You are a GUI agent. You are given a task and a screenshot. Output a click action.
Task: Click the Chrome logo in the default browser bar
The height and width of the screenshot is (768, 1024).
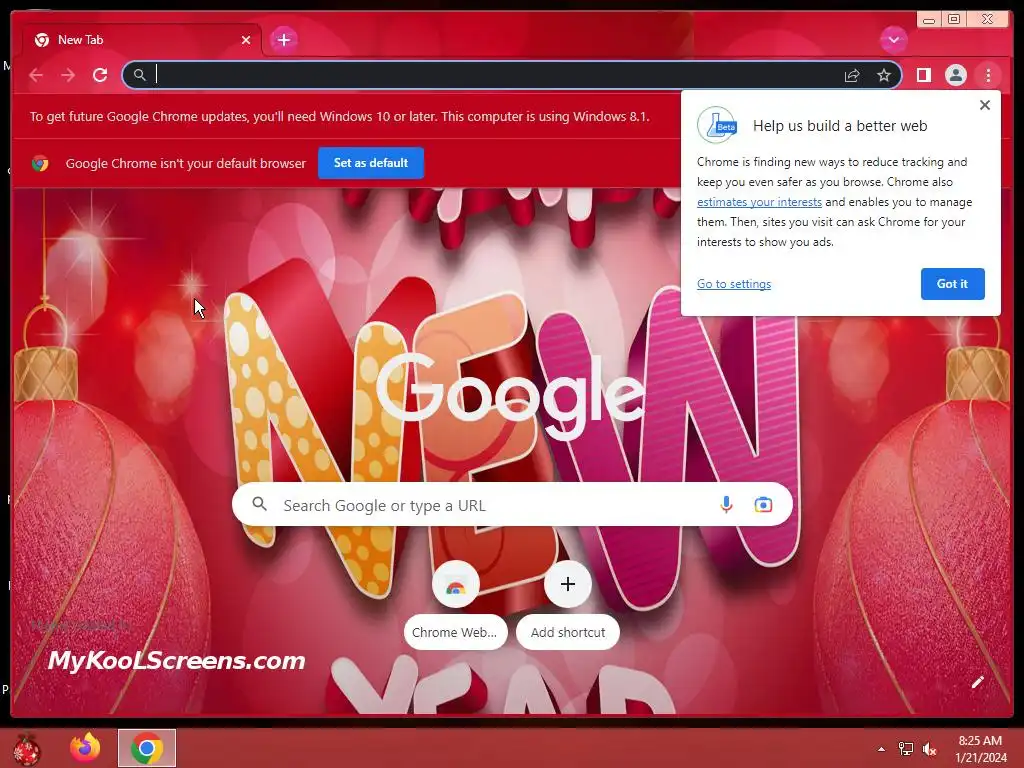point(40,163)
